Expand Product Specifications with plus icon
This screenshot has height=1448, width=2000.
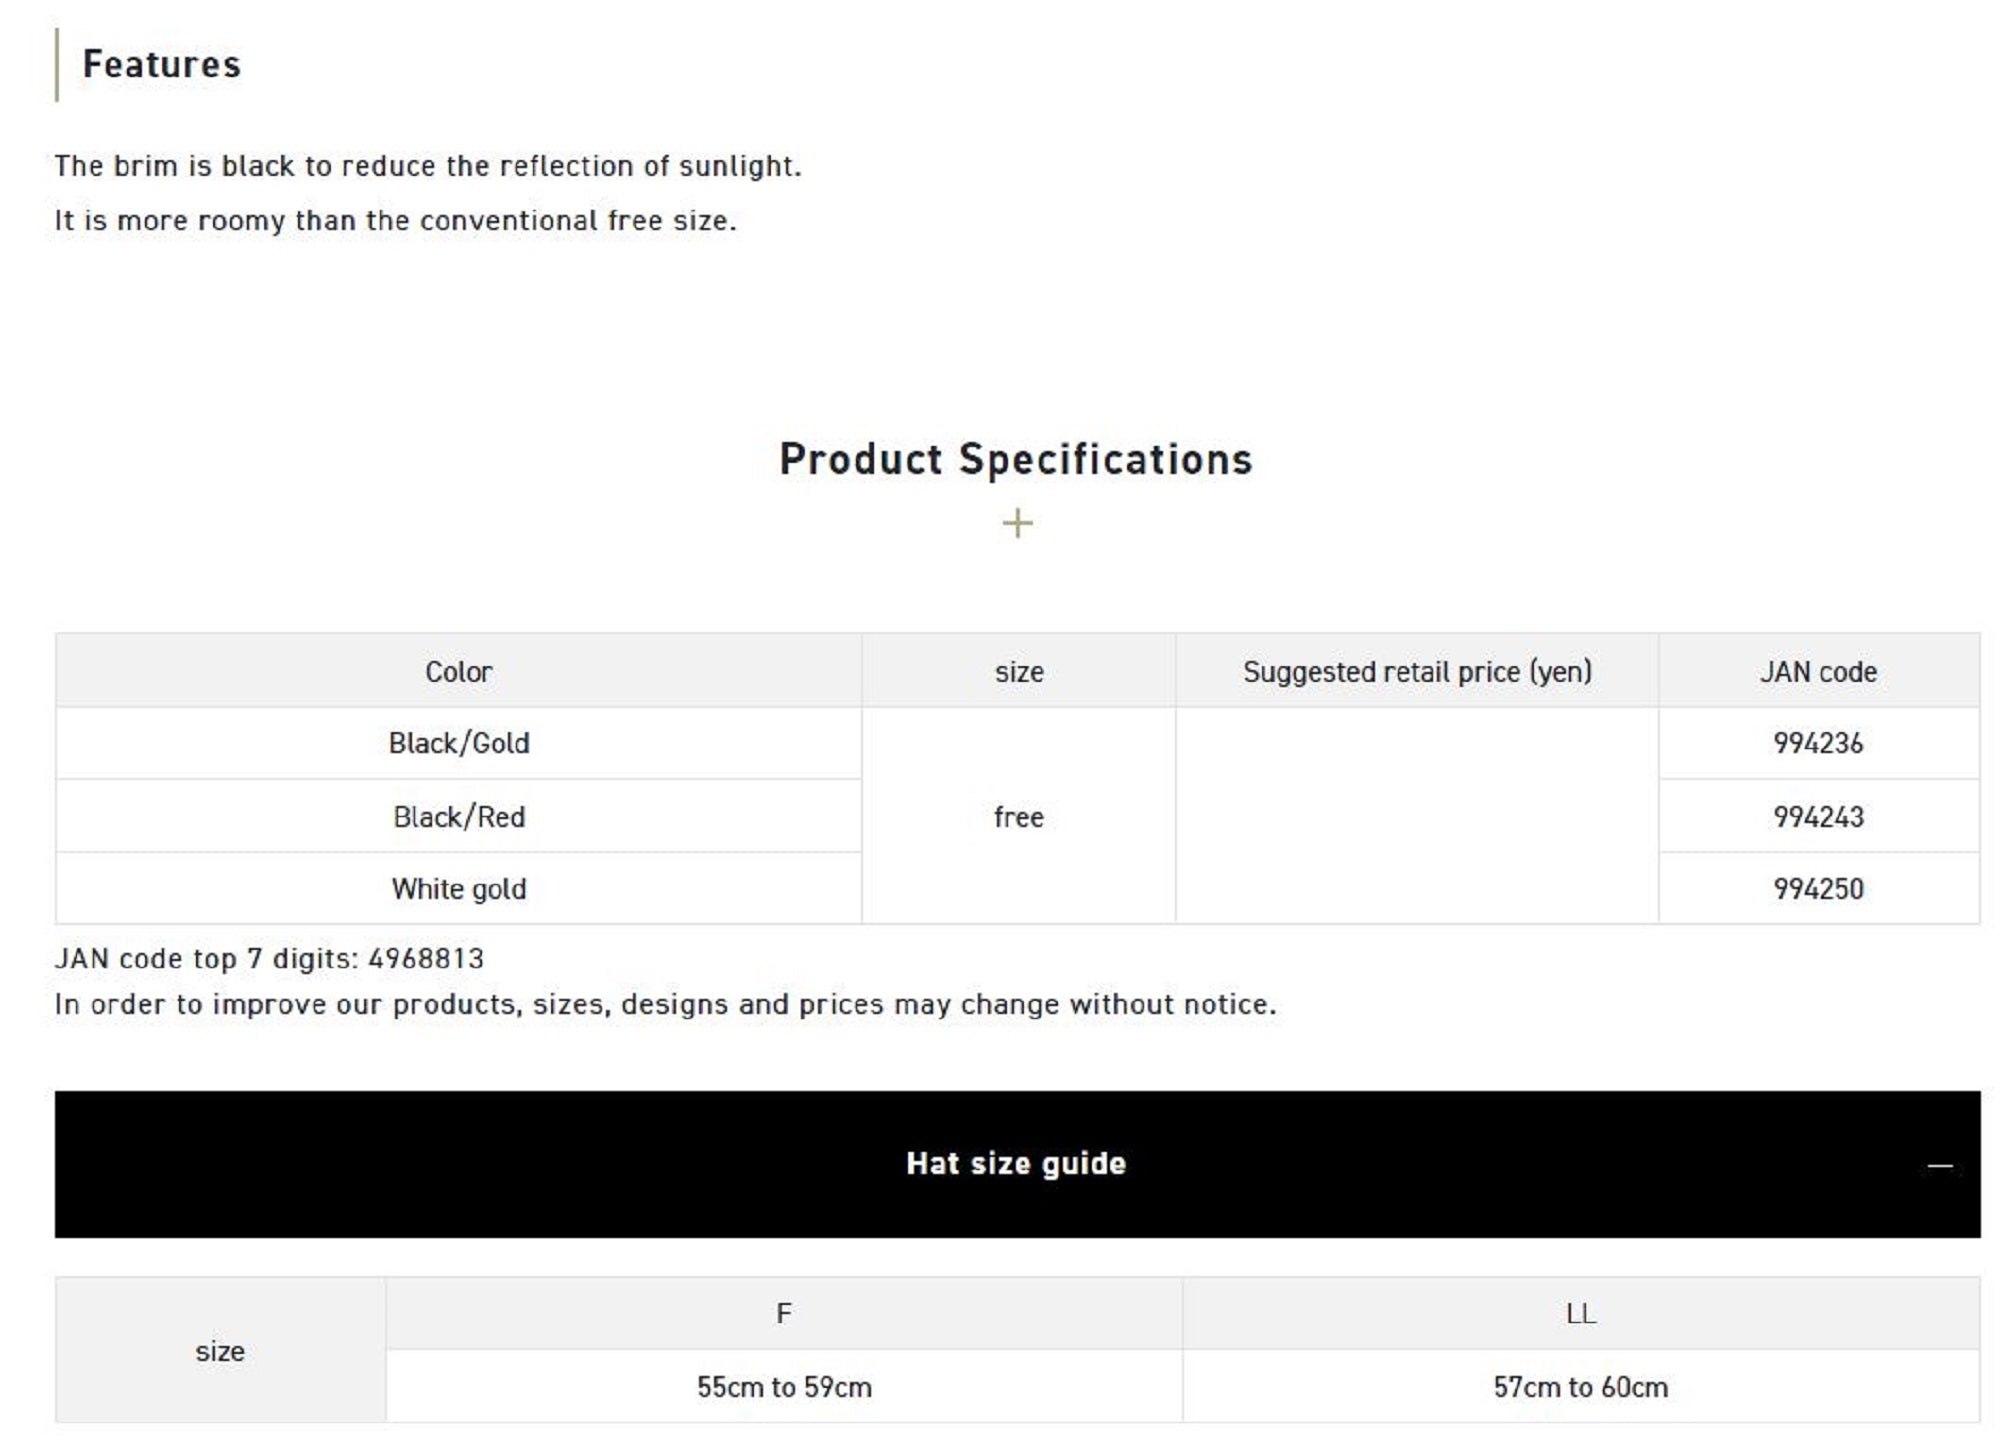[1017, 523]
